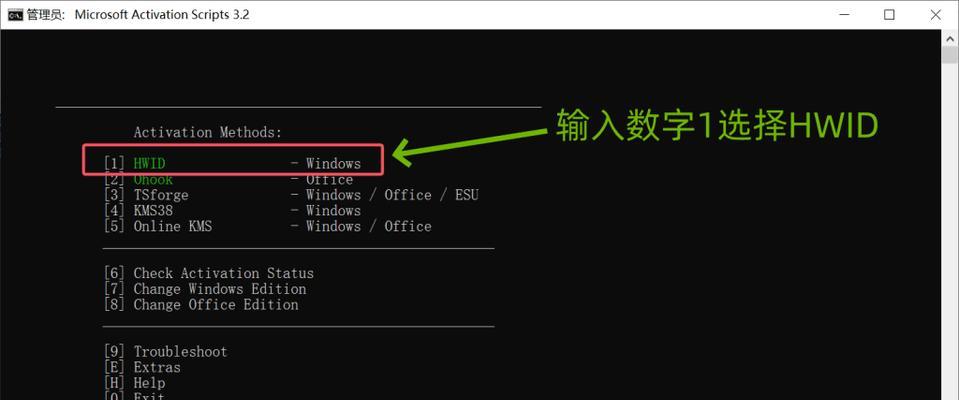Open the Troubleshoot option
The width and height of the screenshot is (959, 400).
coord(165,352)
